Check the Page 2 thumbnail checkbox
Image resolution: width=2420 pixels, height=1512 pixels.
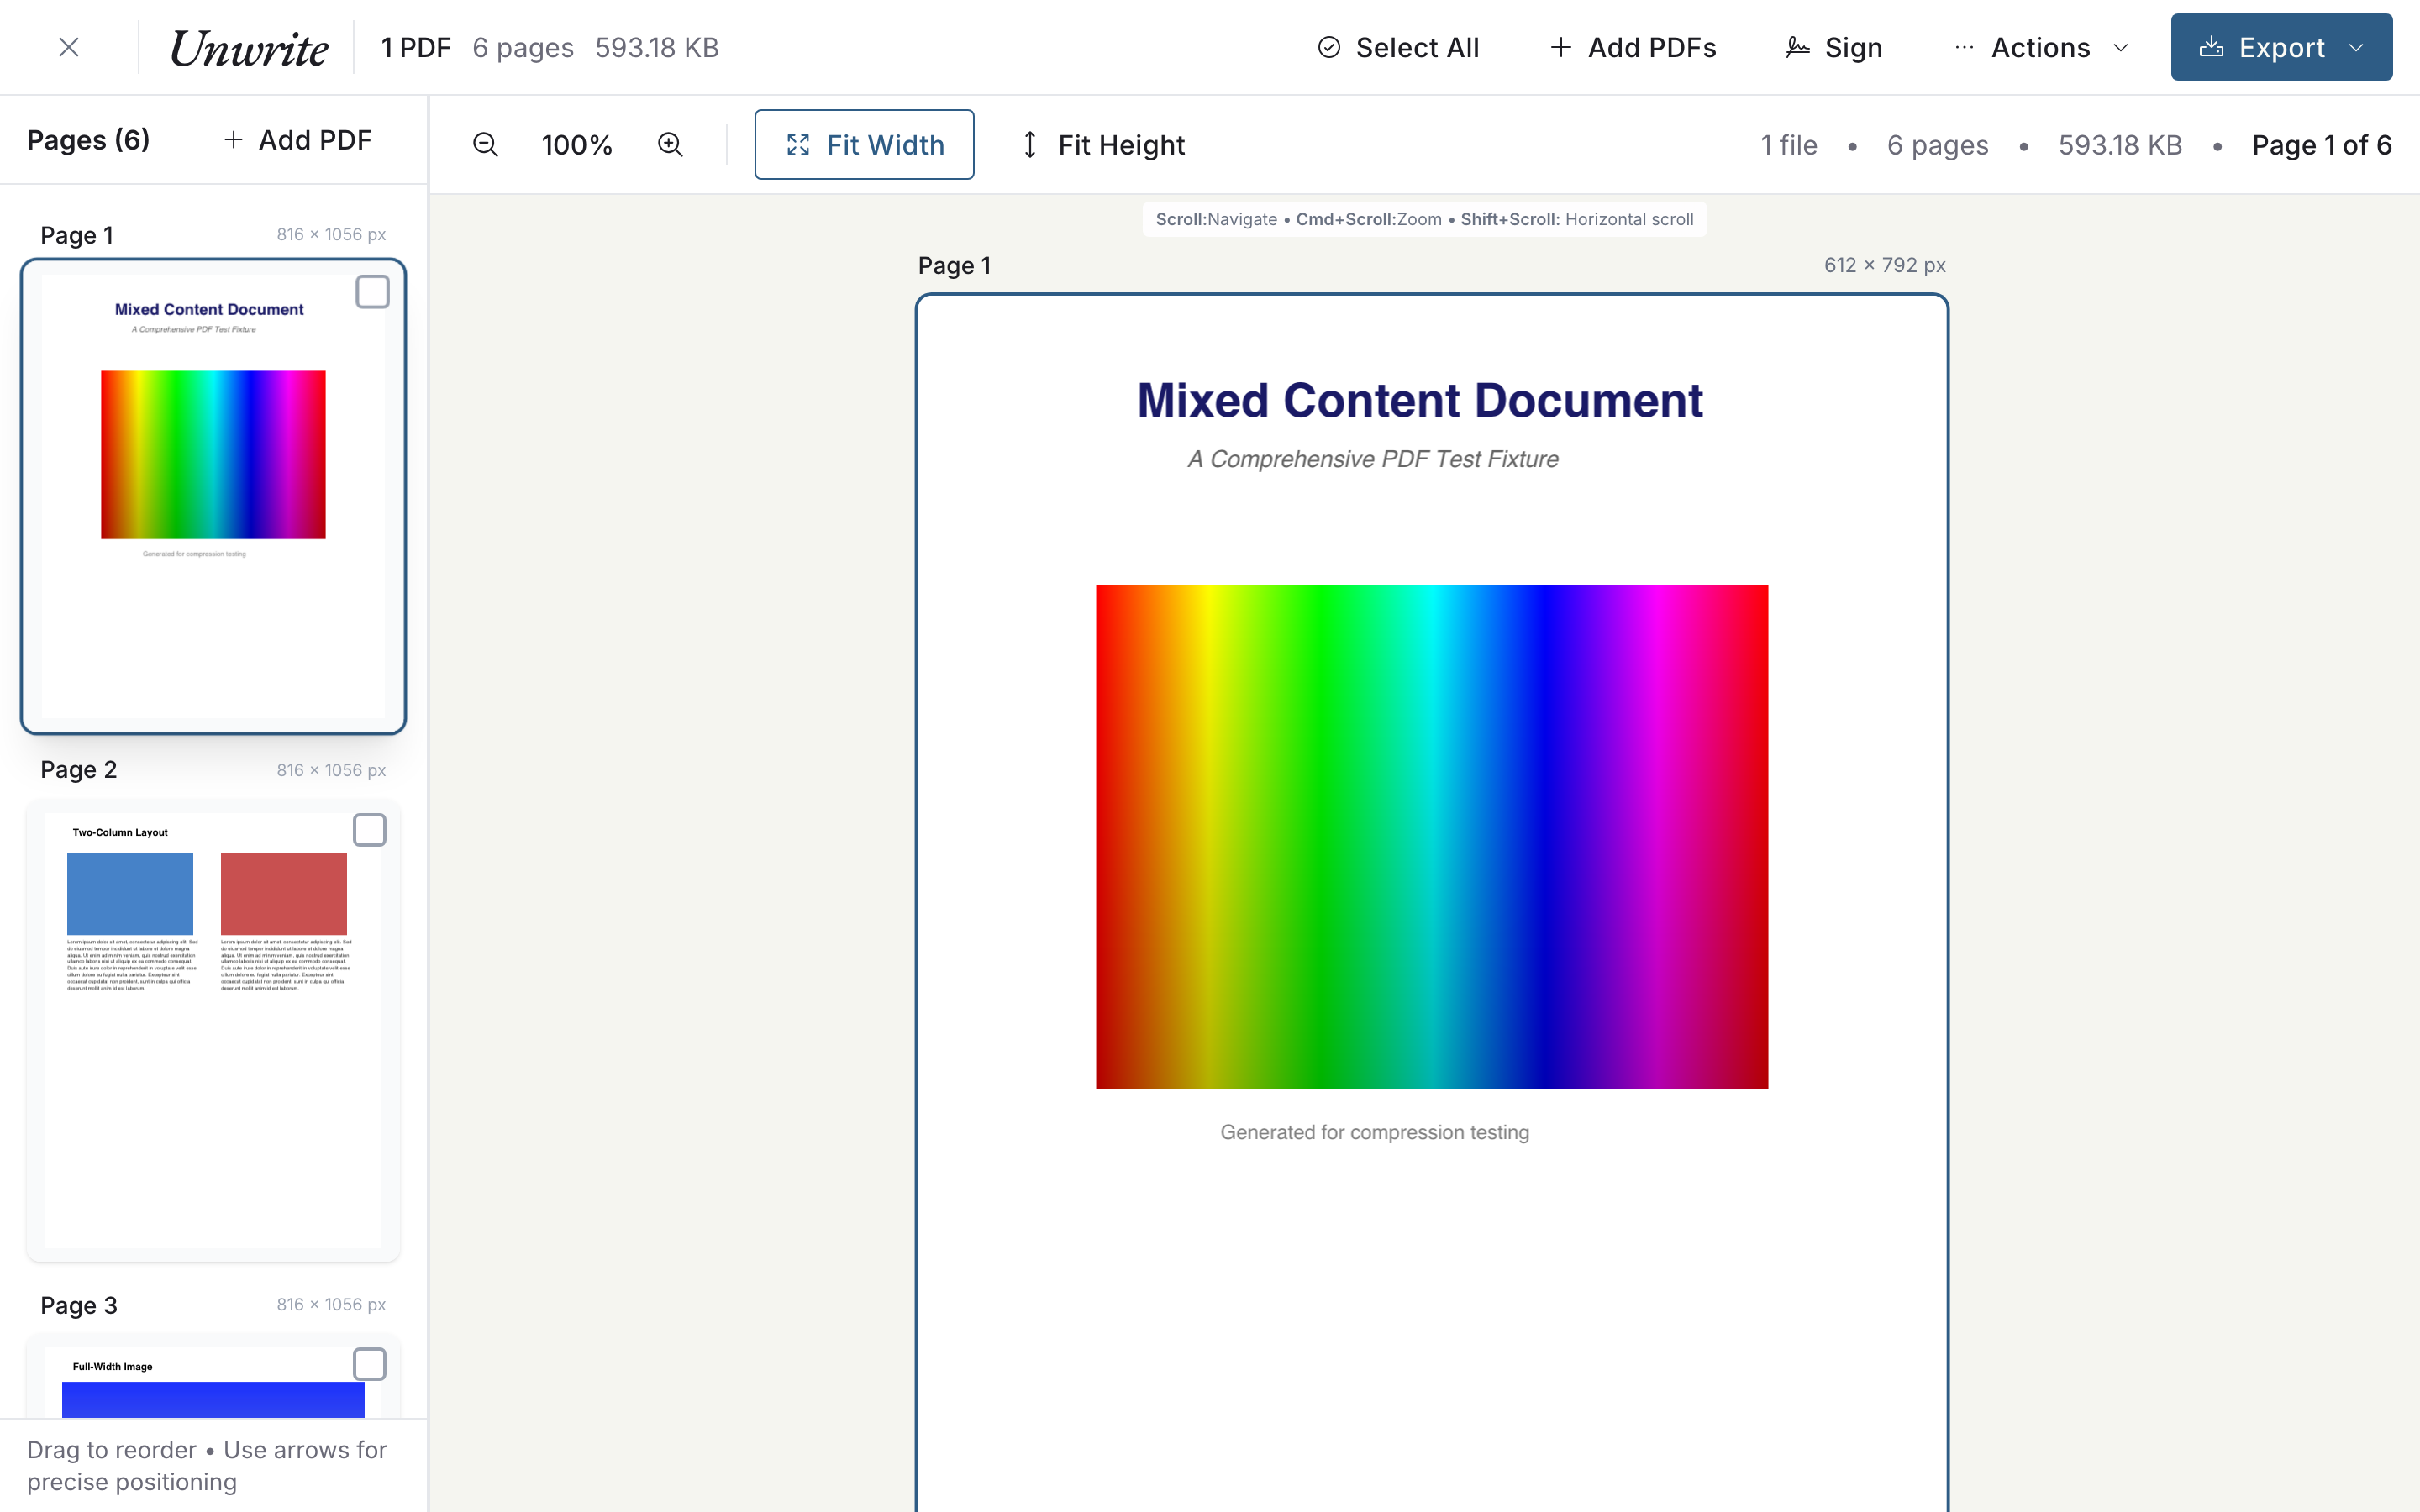(x=370, y=830)
